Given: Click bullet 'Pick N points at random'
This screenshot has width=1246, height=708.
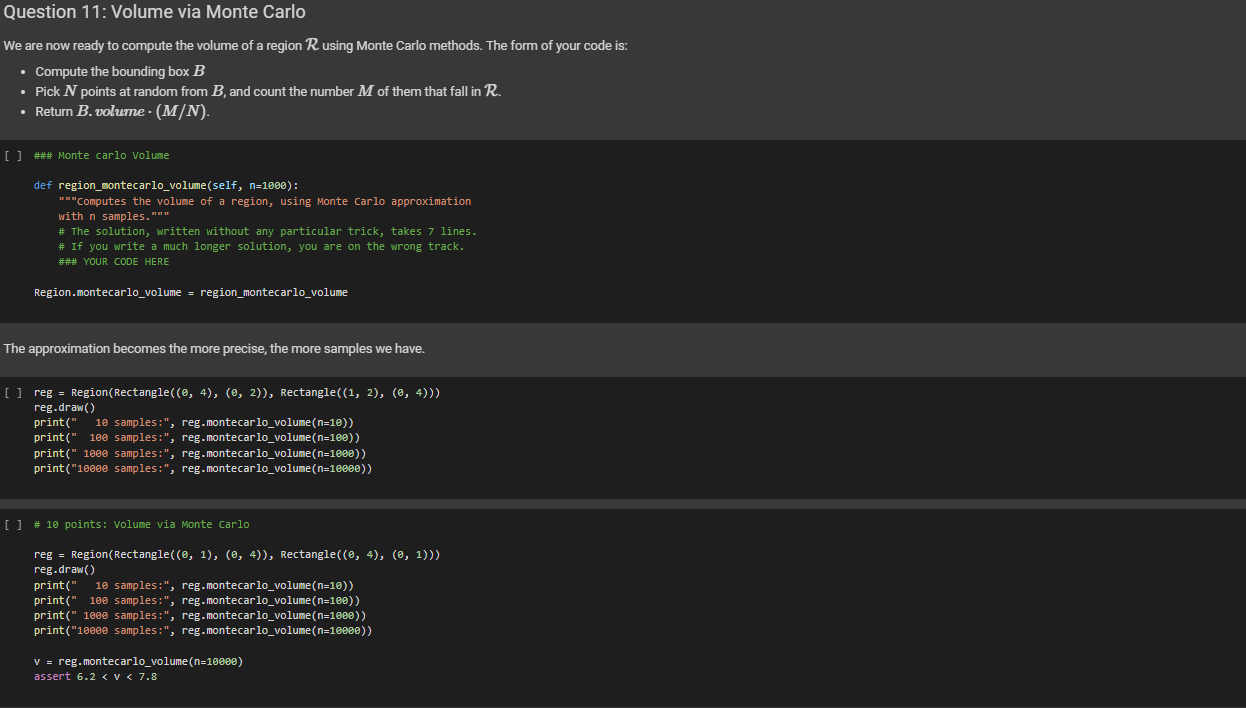Looking at the screenshot, I should (x=268, y=91).
